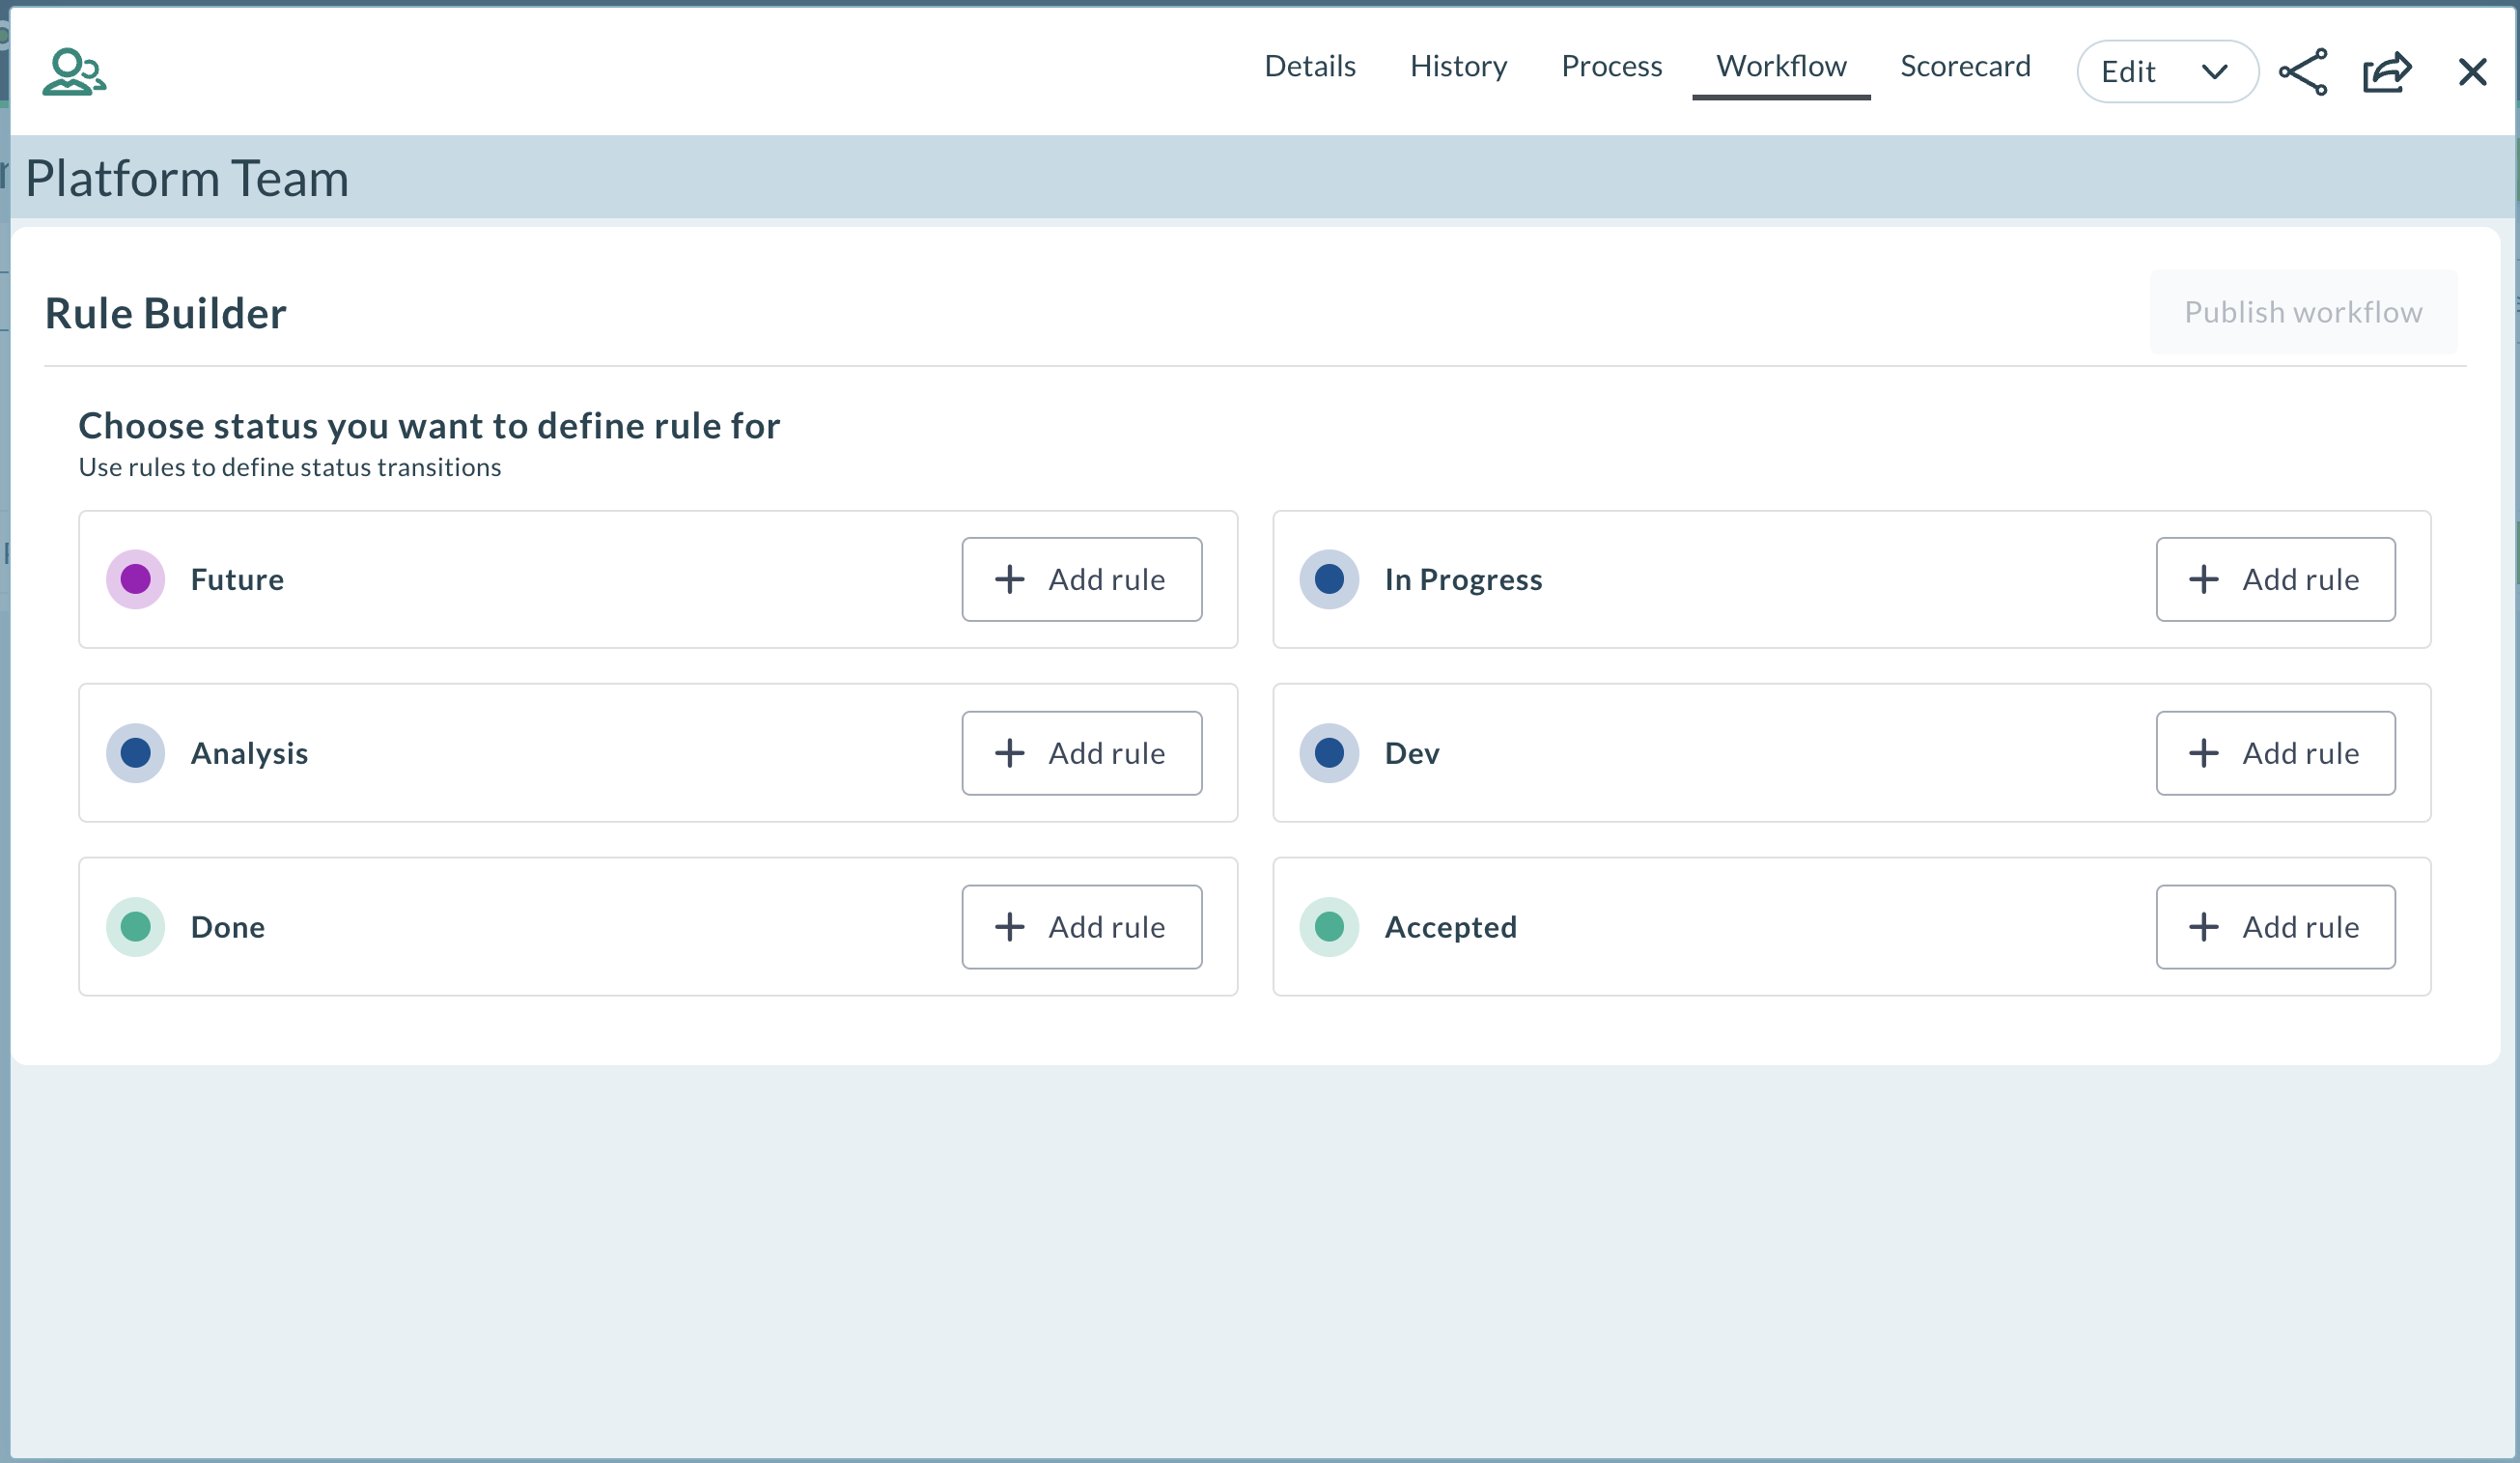Add rule for Done status
Screen dimensions: 2520x1463
[x=1082, y=928]
